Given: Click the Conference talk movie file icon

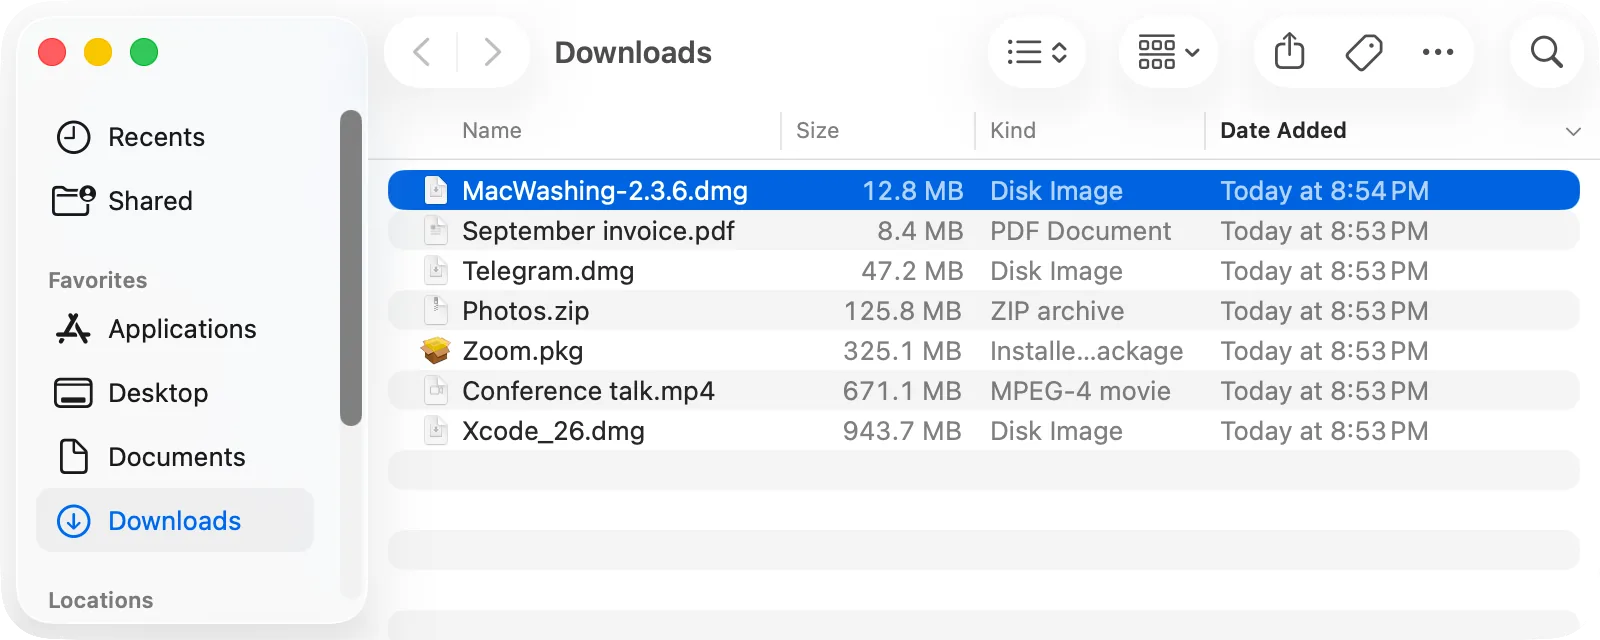Looking at the screenshot, I should [436, 390].
